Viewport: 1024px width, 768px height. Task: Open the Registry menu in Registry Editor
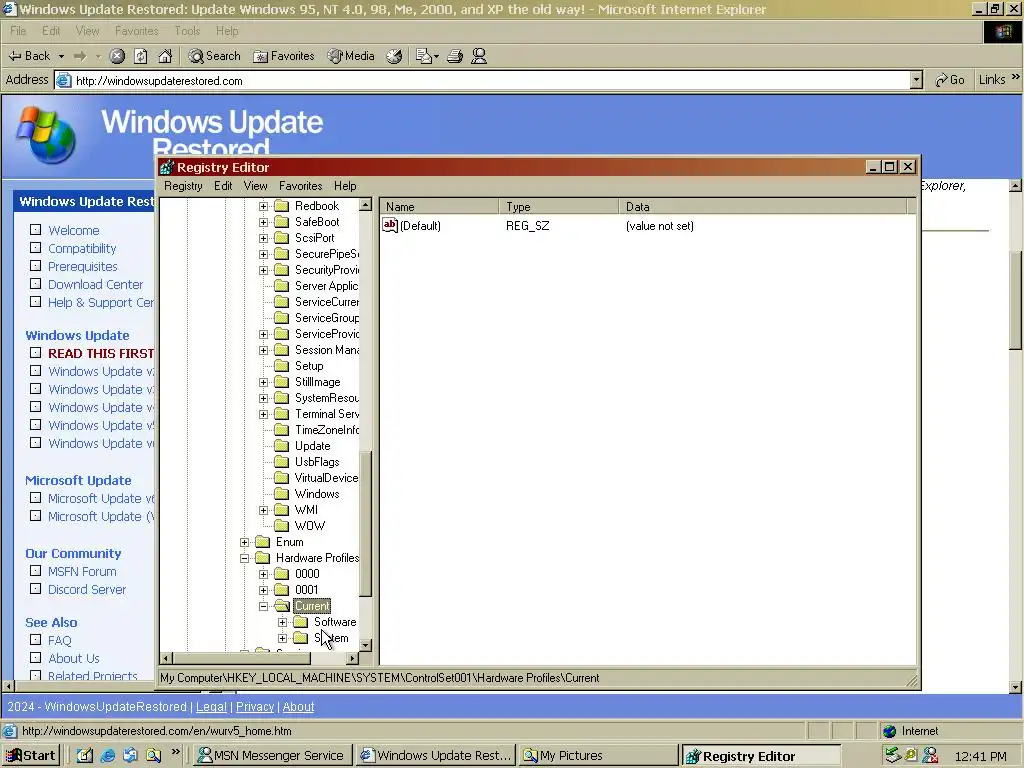pos(184,185)
